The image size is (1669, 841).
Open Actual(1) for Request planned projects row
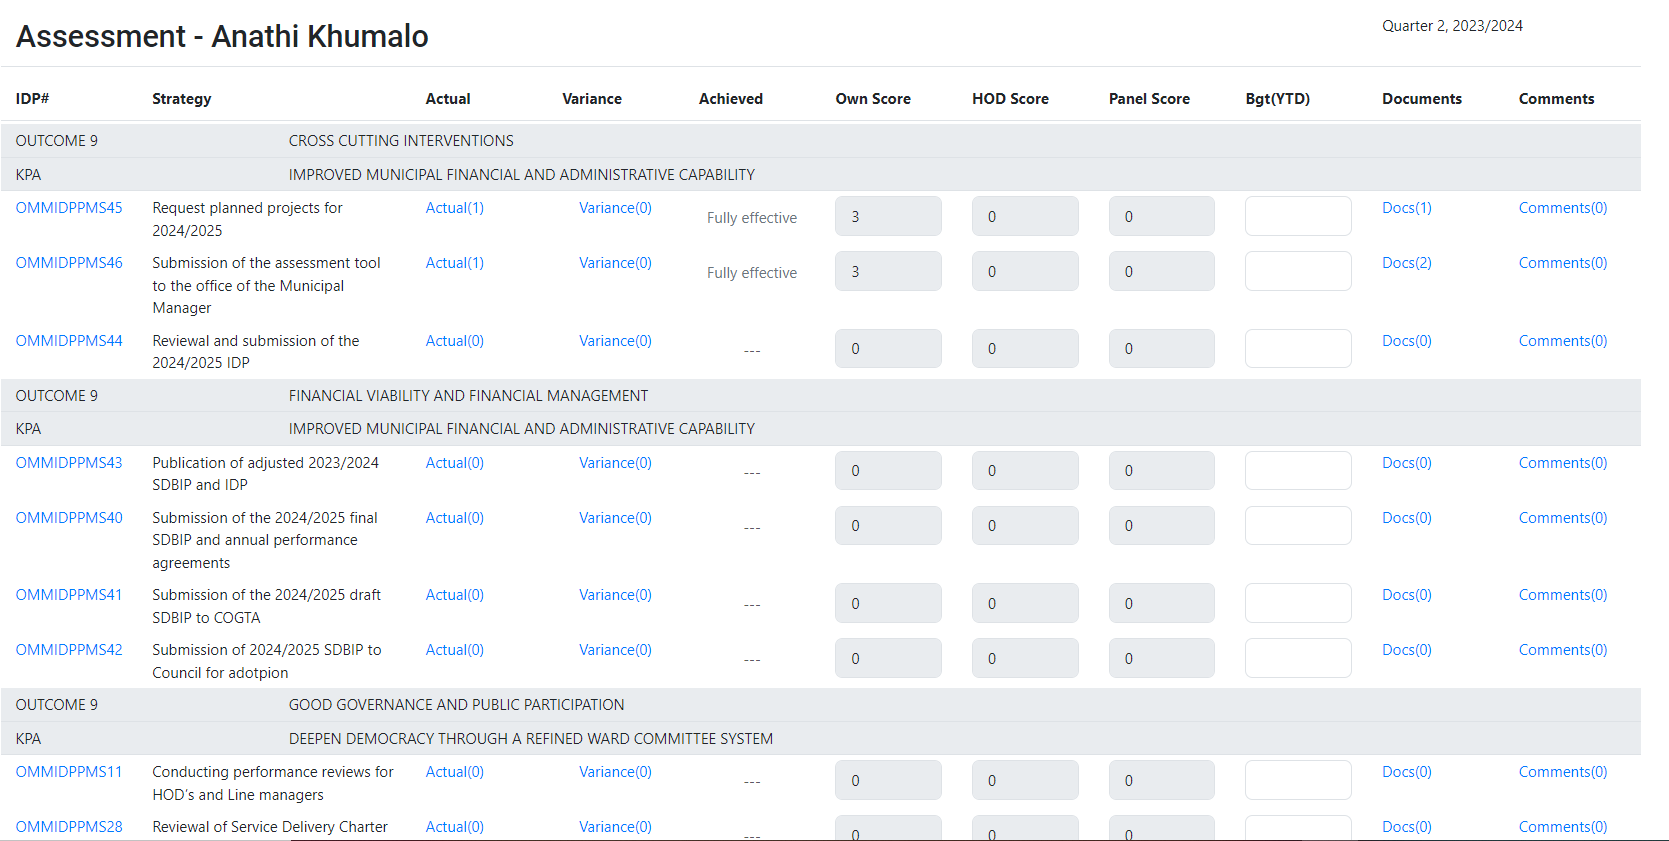(454, 208)
